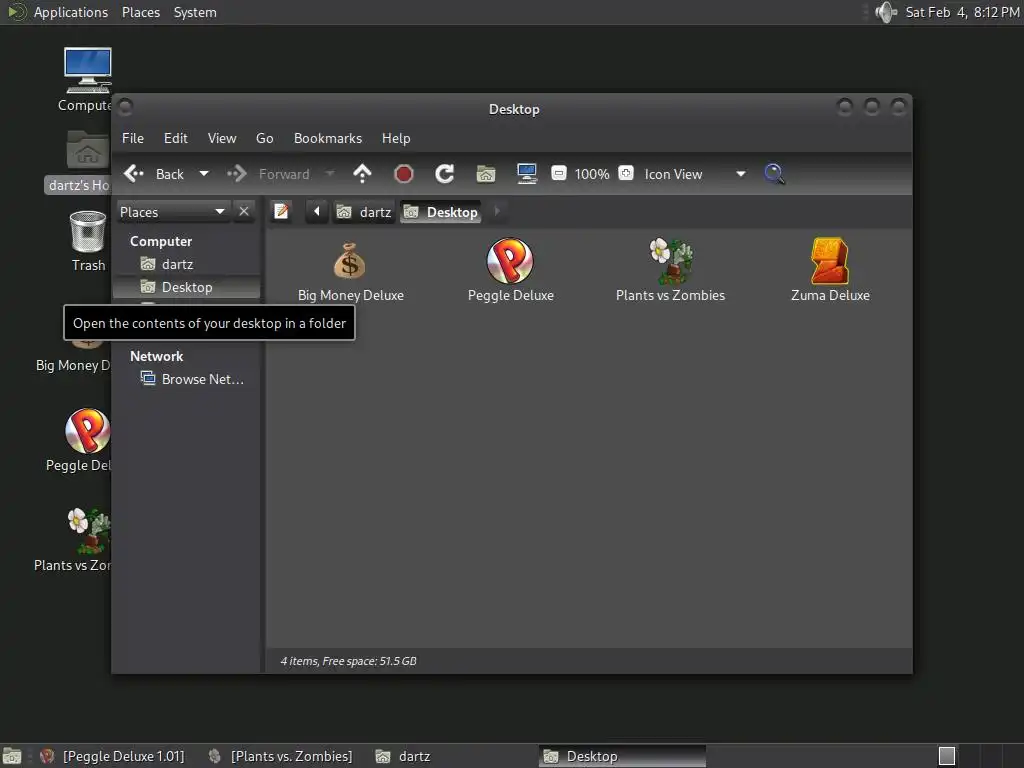This screenshot has height=768, width=1024.
Task: Open the Places panel menu
Action: coord(141,12)
